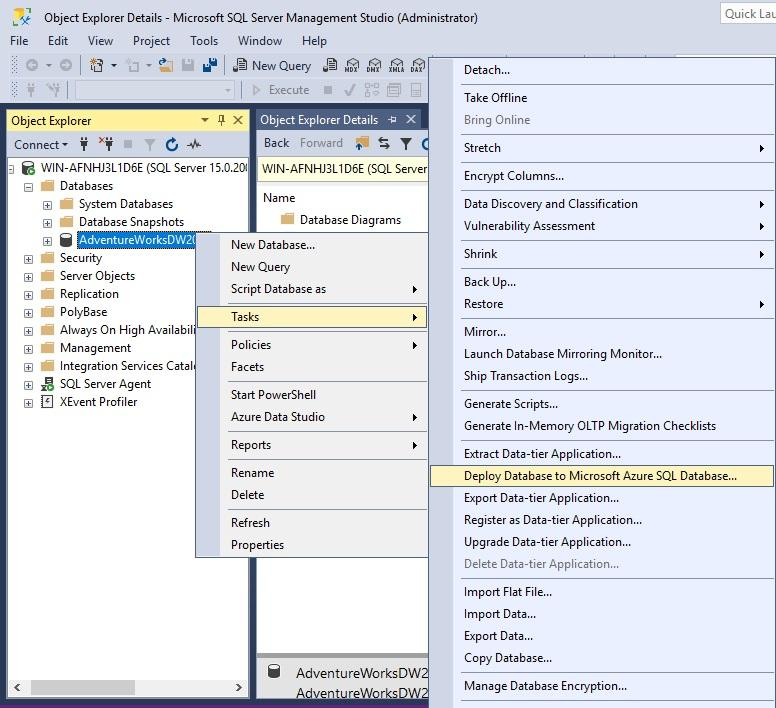
Task: Expand the System Databases node
Action: click(48, 205)
